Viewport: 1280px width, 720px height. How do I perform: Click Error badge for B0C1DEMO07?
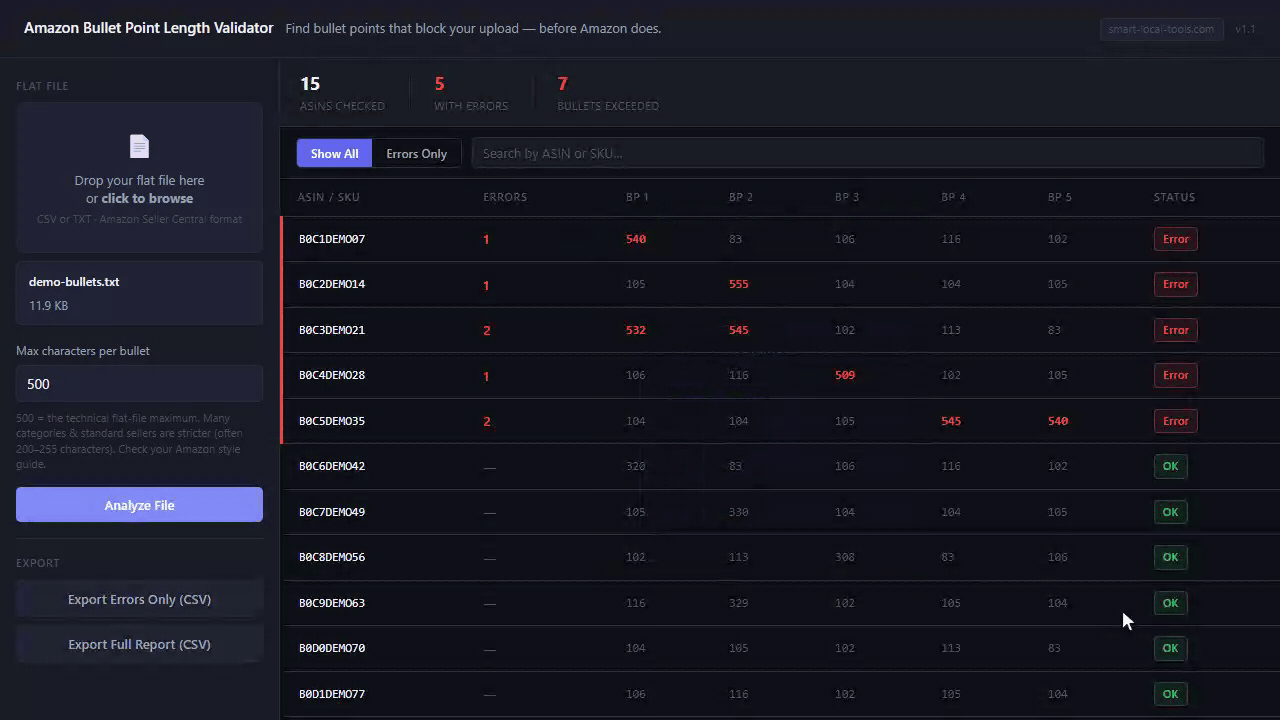1175,239
